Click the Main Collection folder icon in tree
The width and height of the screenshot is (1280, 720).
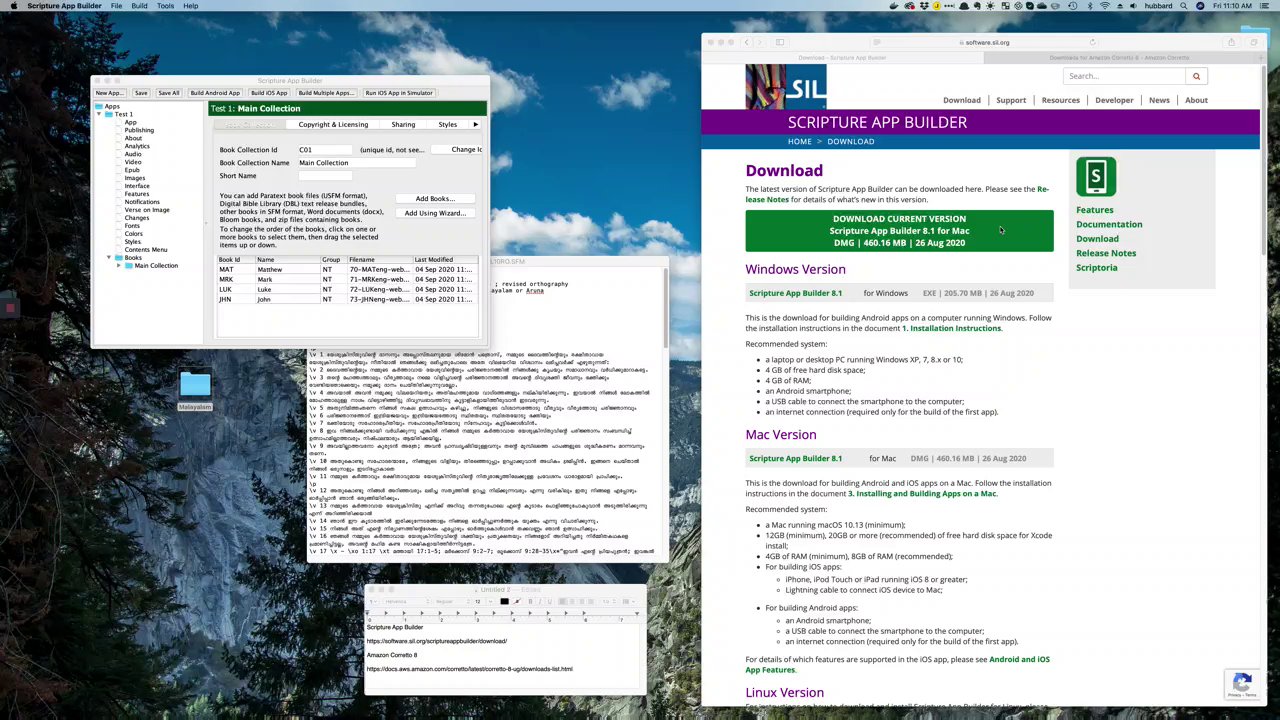pos(128,266)
